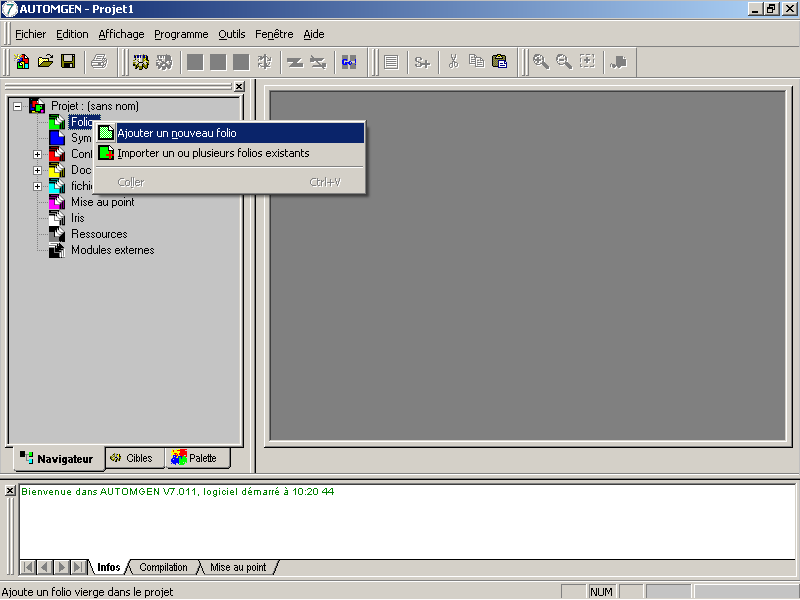Click the zoom in magnifier icon
The width and height of the screenshot is (800, 600).
pyautogui.click(x=541, y=62)
